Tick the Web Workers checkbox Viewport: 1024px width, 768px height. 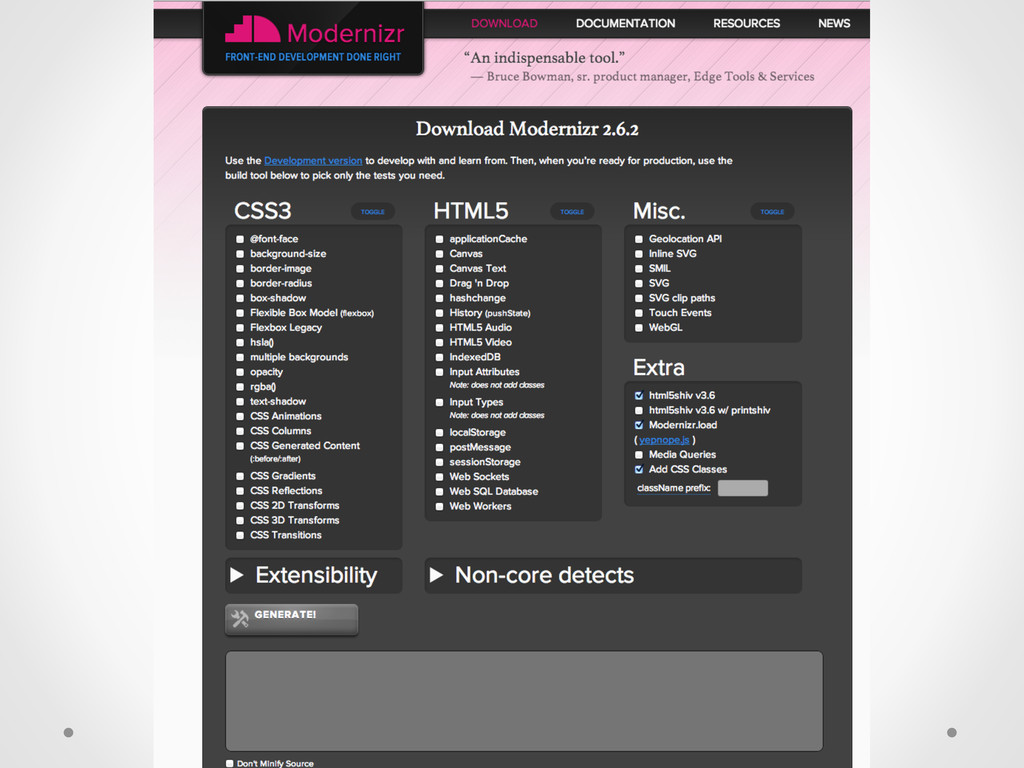tap(440, 507)
